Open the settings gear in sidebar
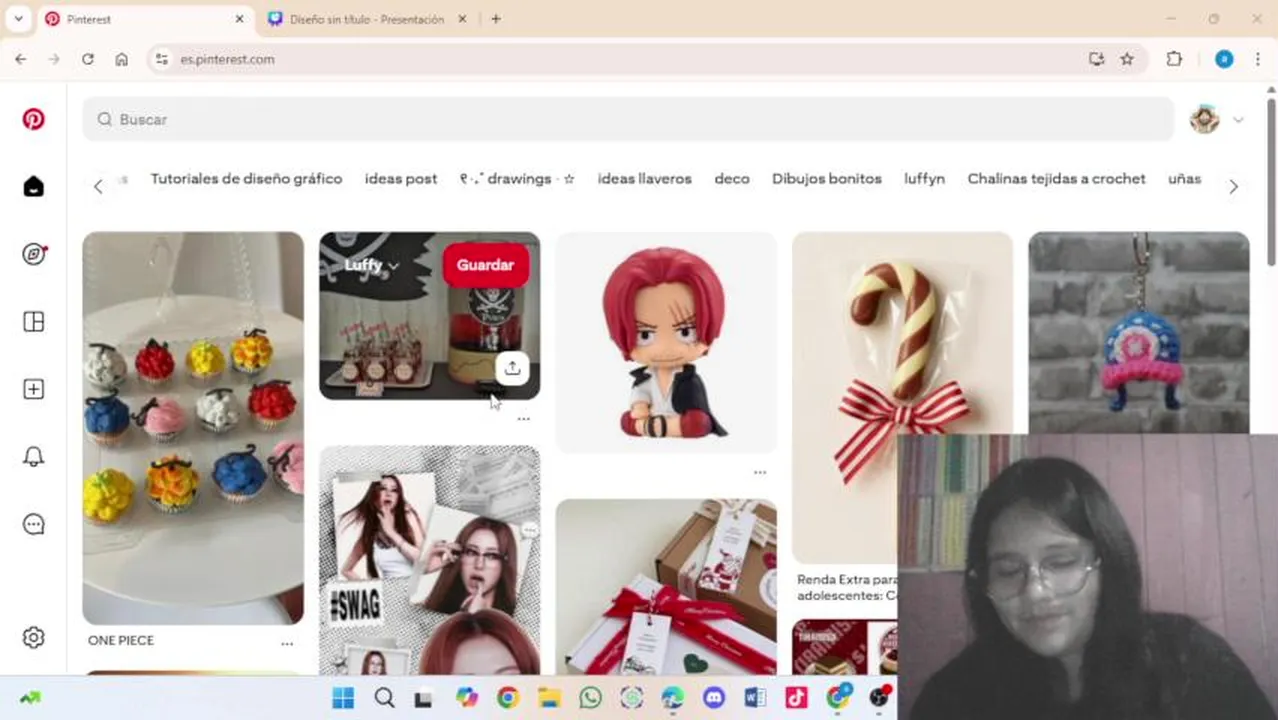The height and width of the screenshot is (720, 1278). click(x=33, y=637)
